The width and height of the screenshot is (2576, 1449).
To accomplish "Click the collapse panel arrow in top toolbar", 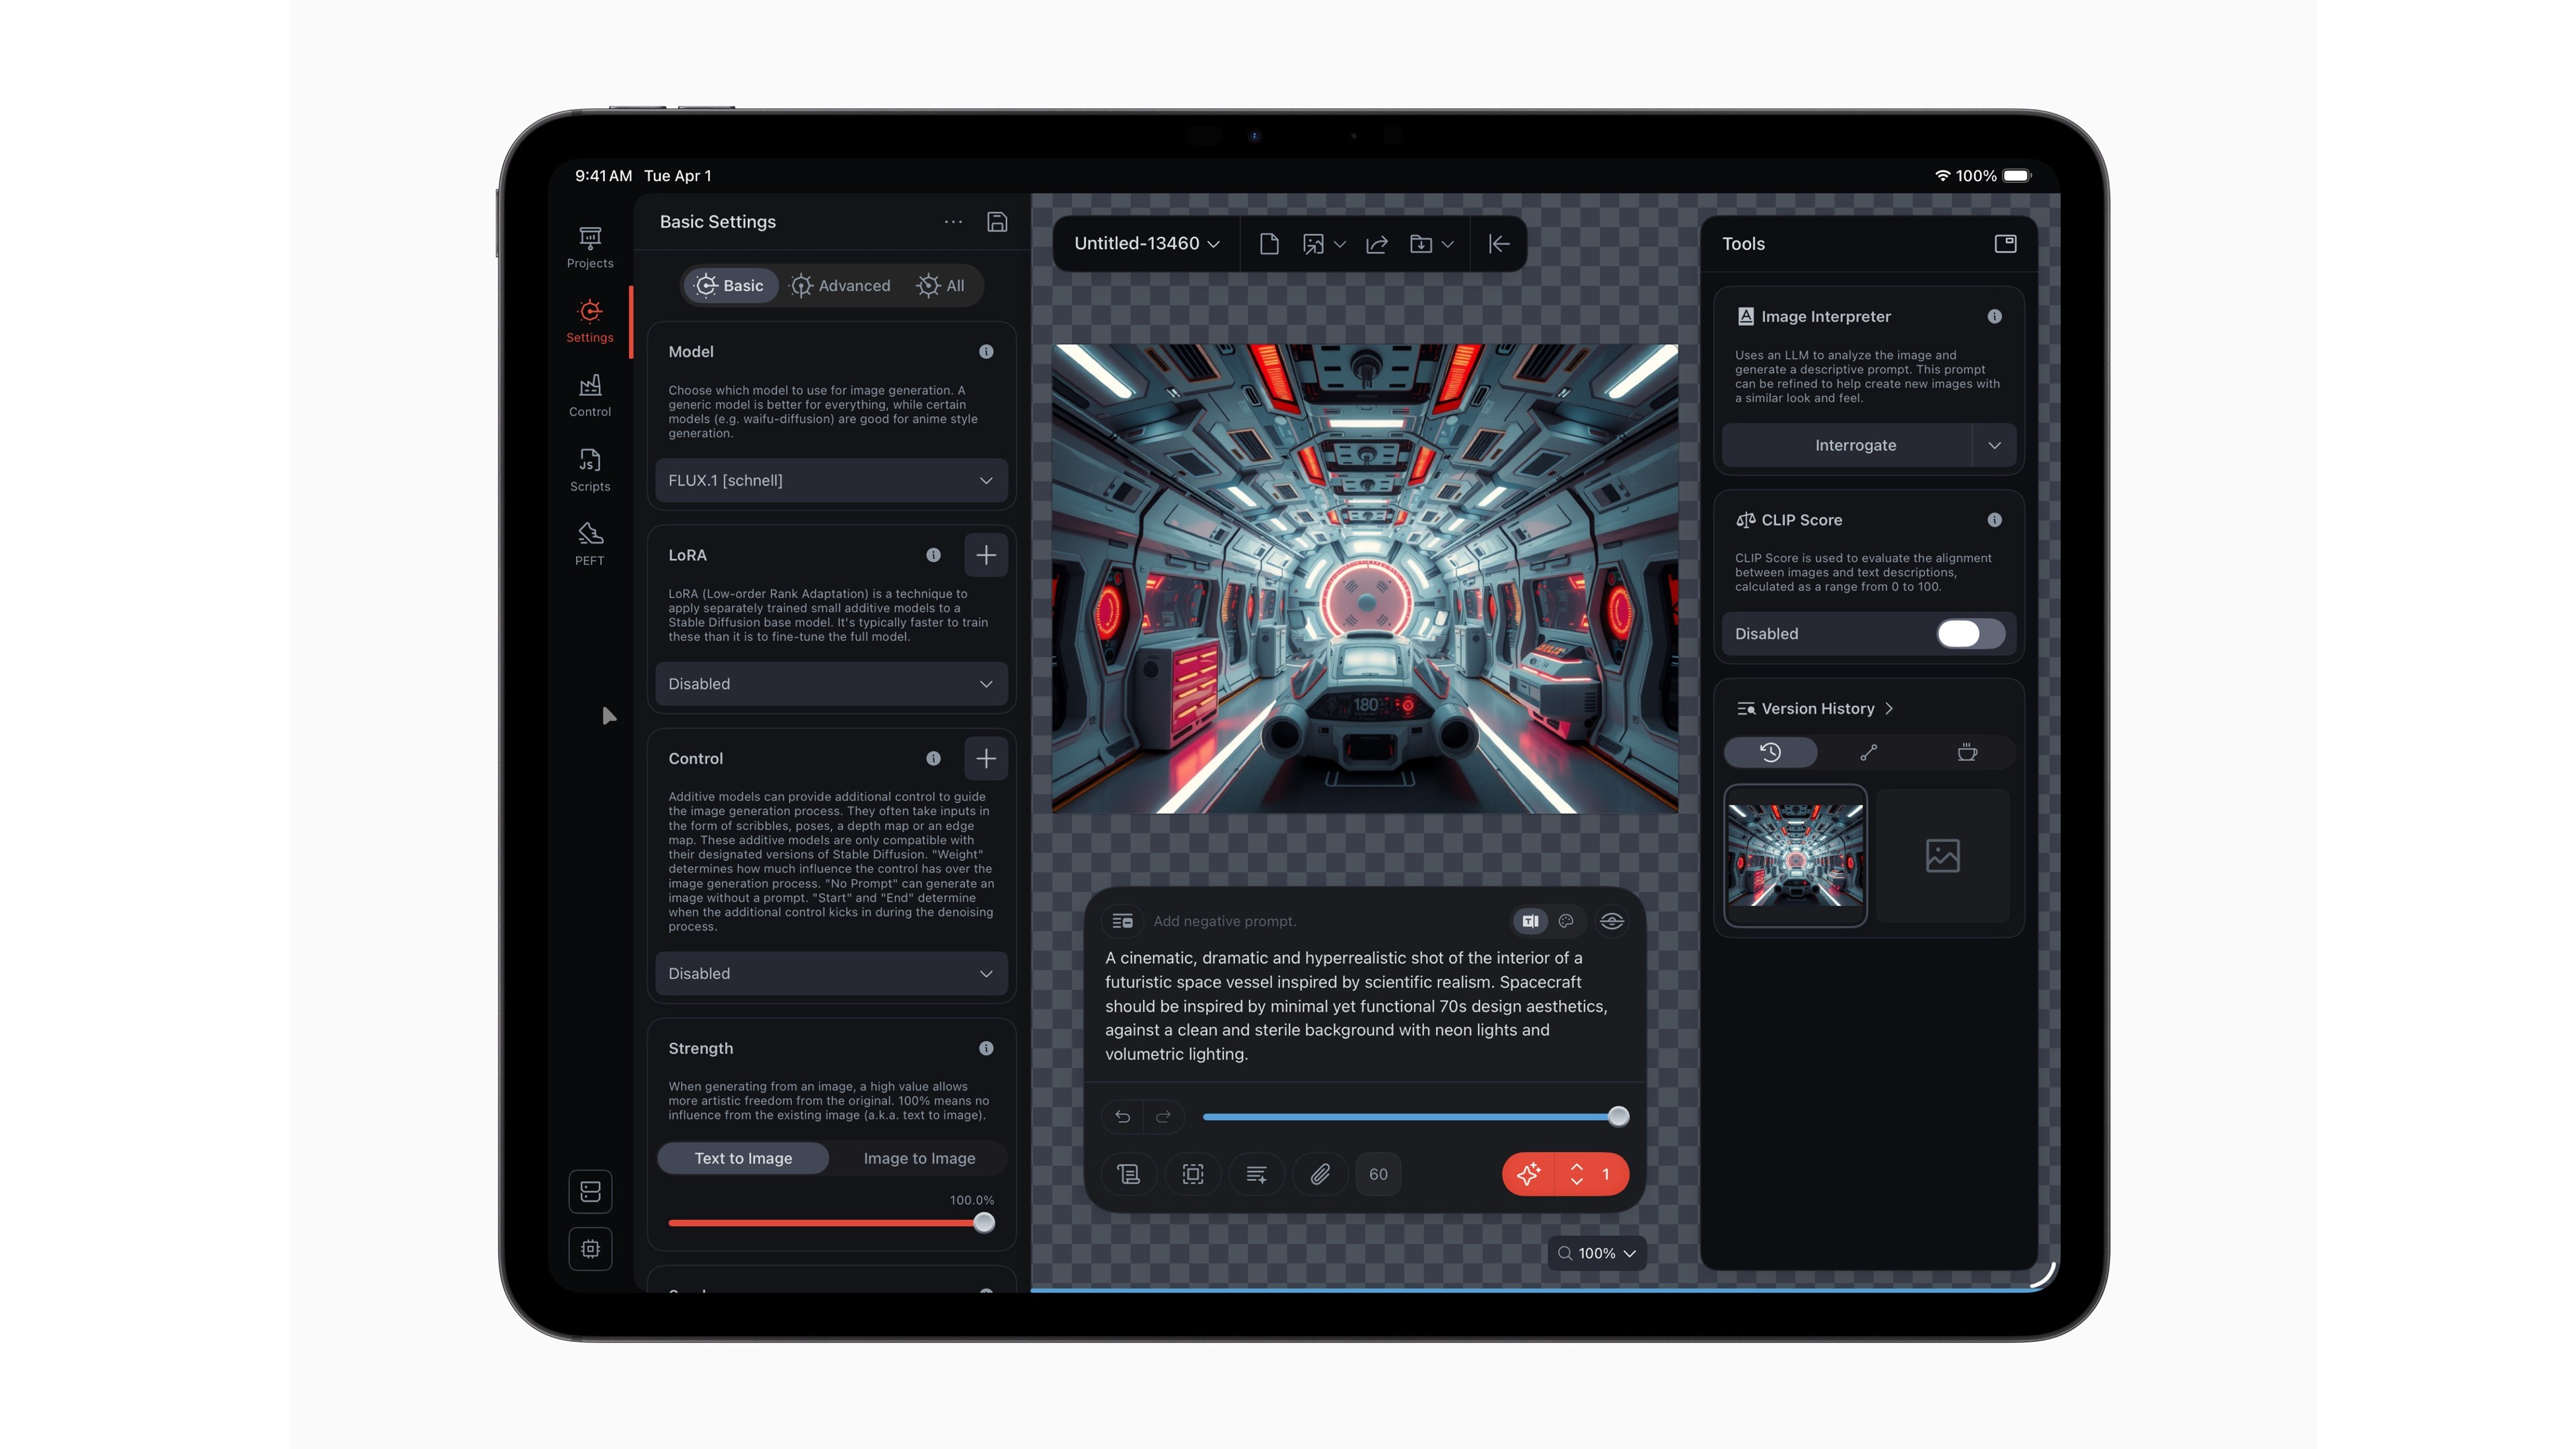I will click(1498, 244).
